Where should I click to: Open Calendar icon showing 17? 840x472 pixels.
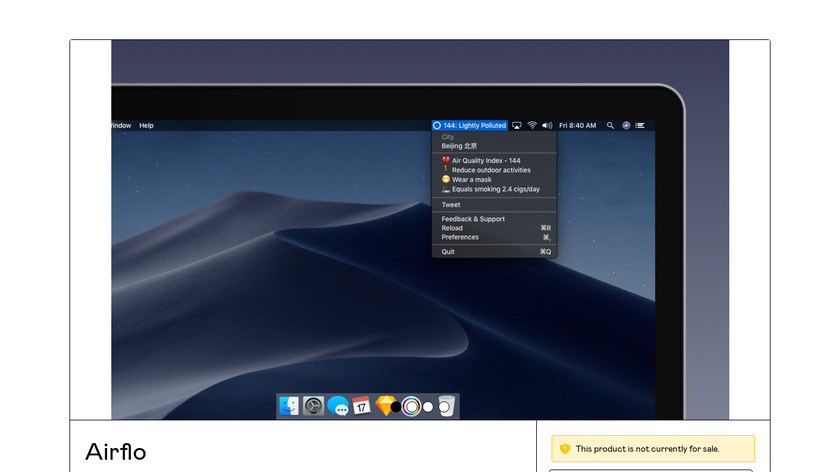click(362, 406)
